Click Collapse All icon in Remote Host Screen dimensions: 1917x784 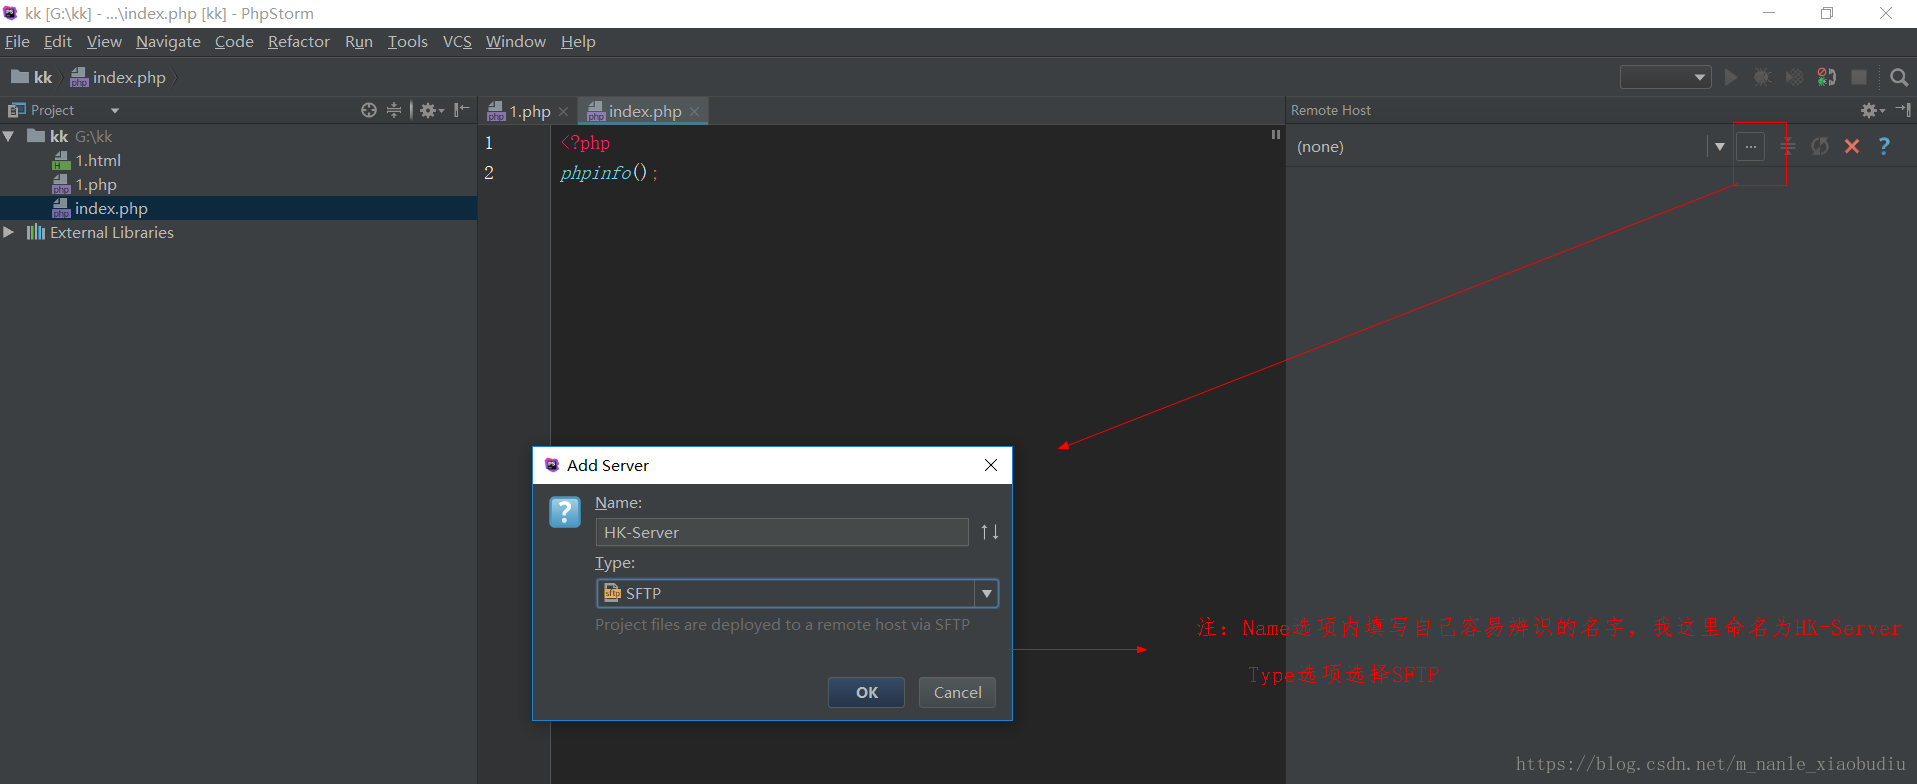1788,147
